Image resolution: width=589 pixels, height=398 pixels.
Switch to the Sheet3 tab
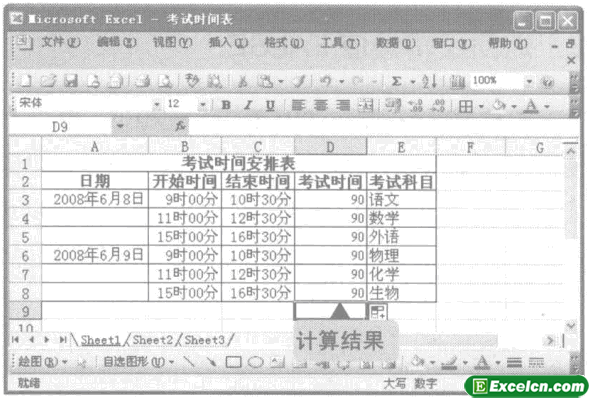pos(205,340)
